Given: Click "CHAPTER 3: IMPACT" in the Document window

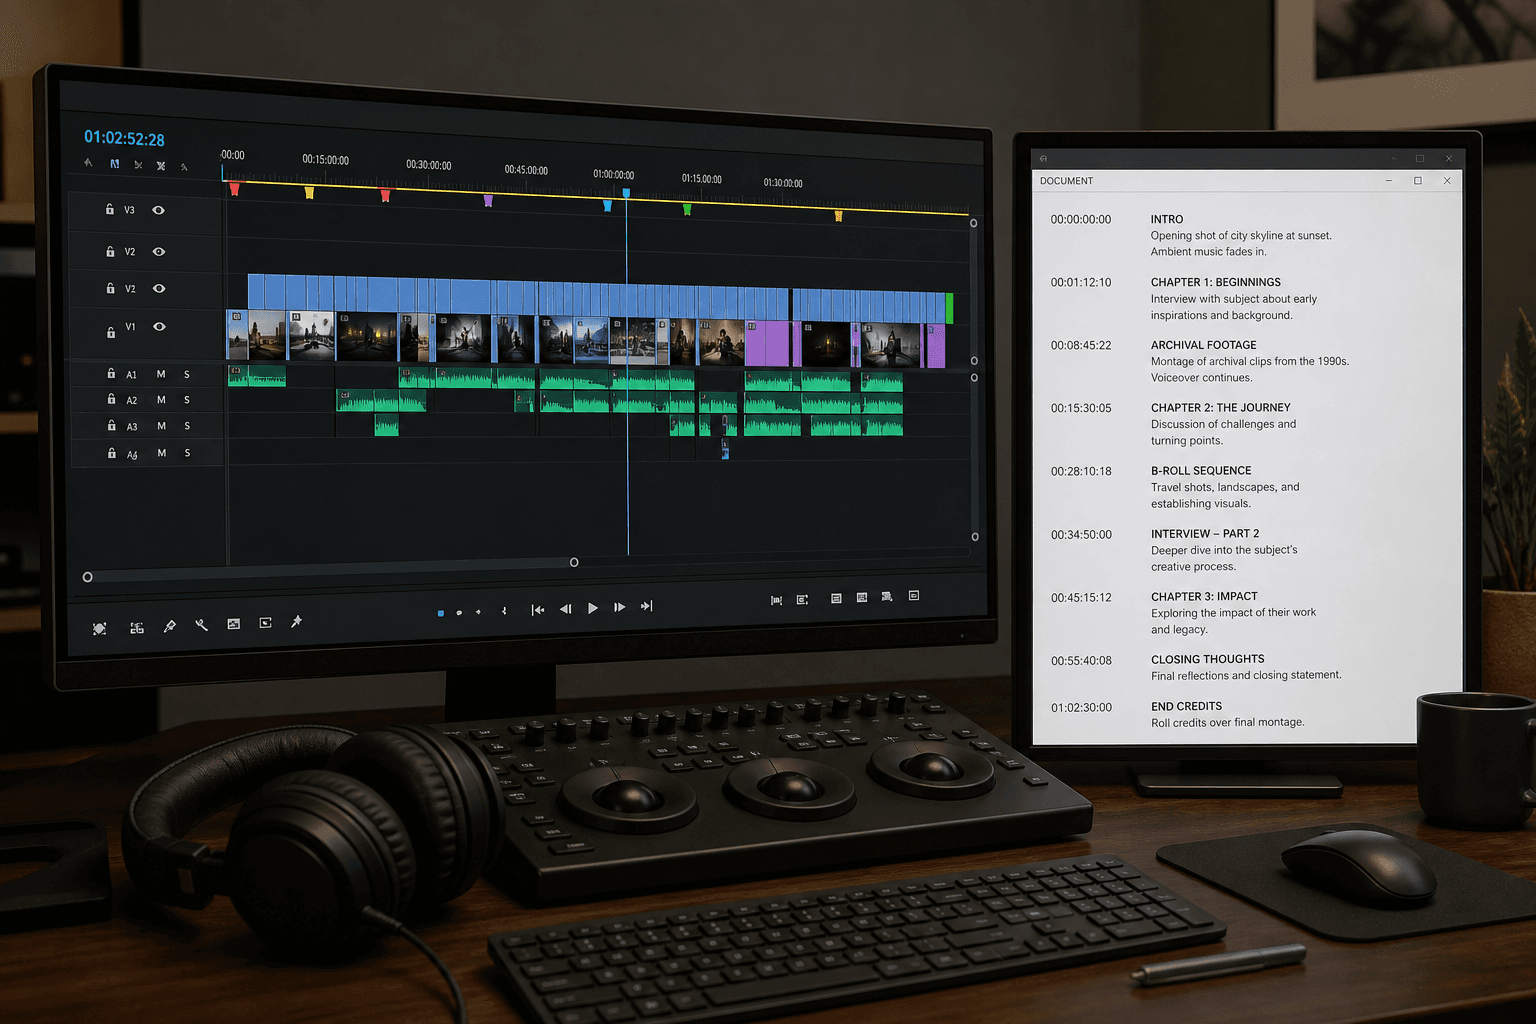Looking at the screenshot, I should pyautogui.click(x=1204, y=597).
